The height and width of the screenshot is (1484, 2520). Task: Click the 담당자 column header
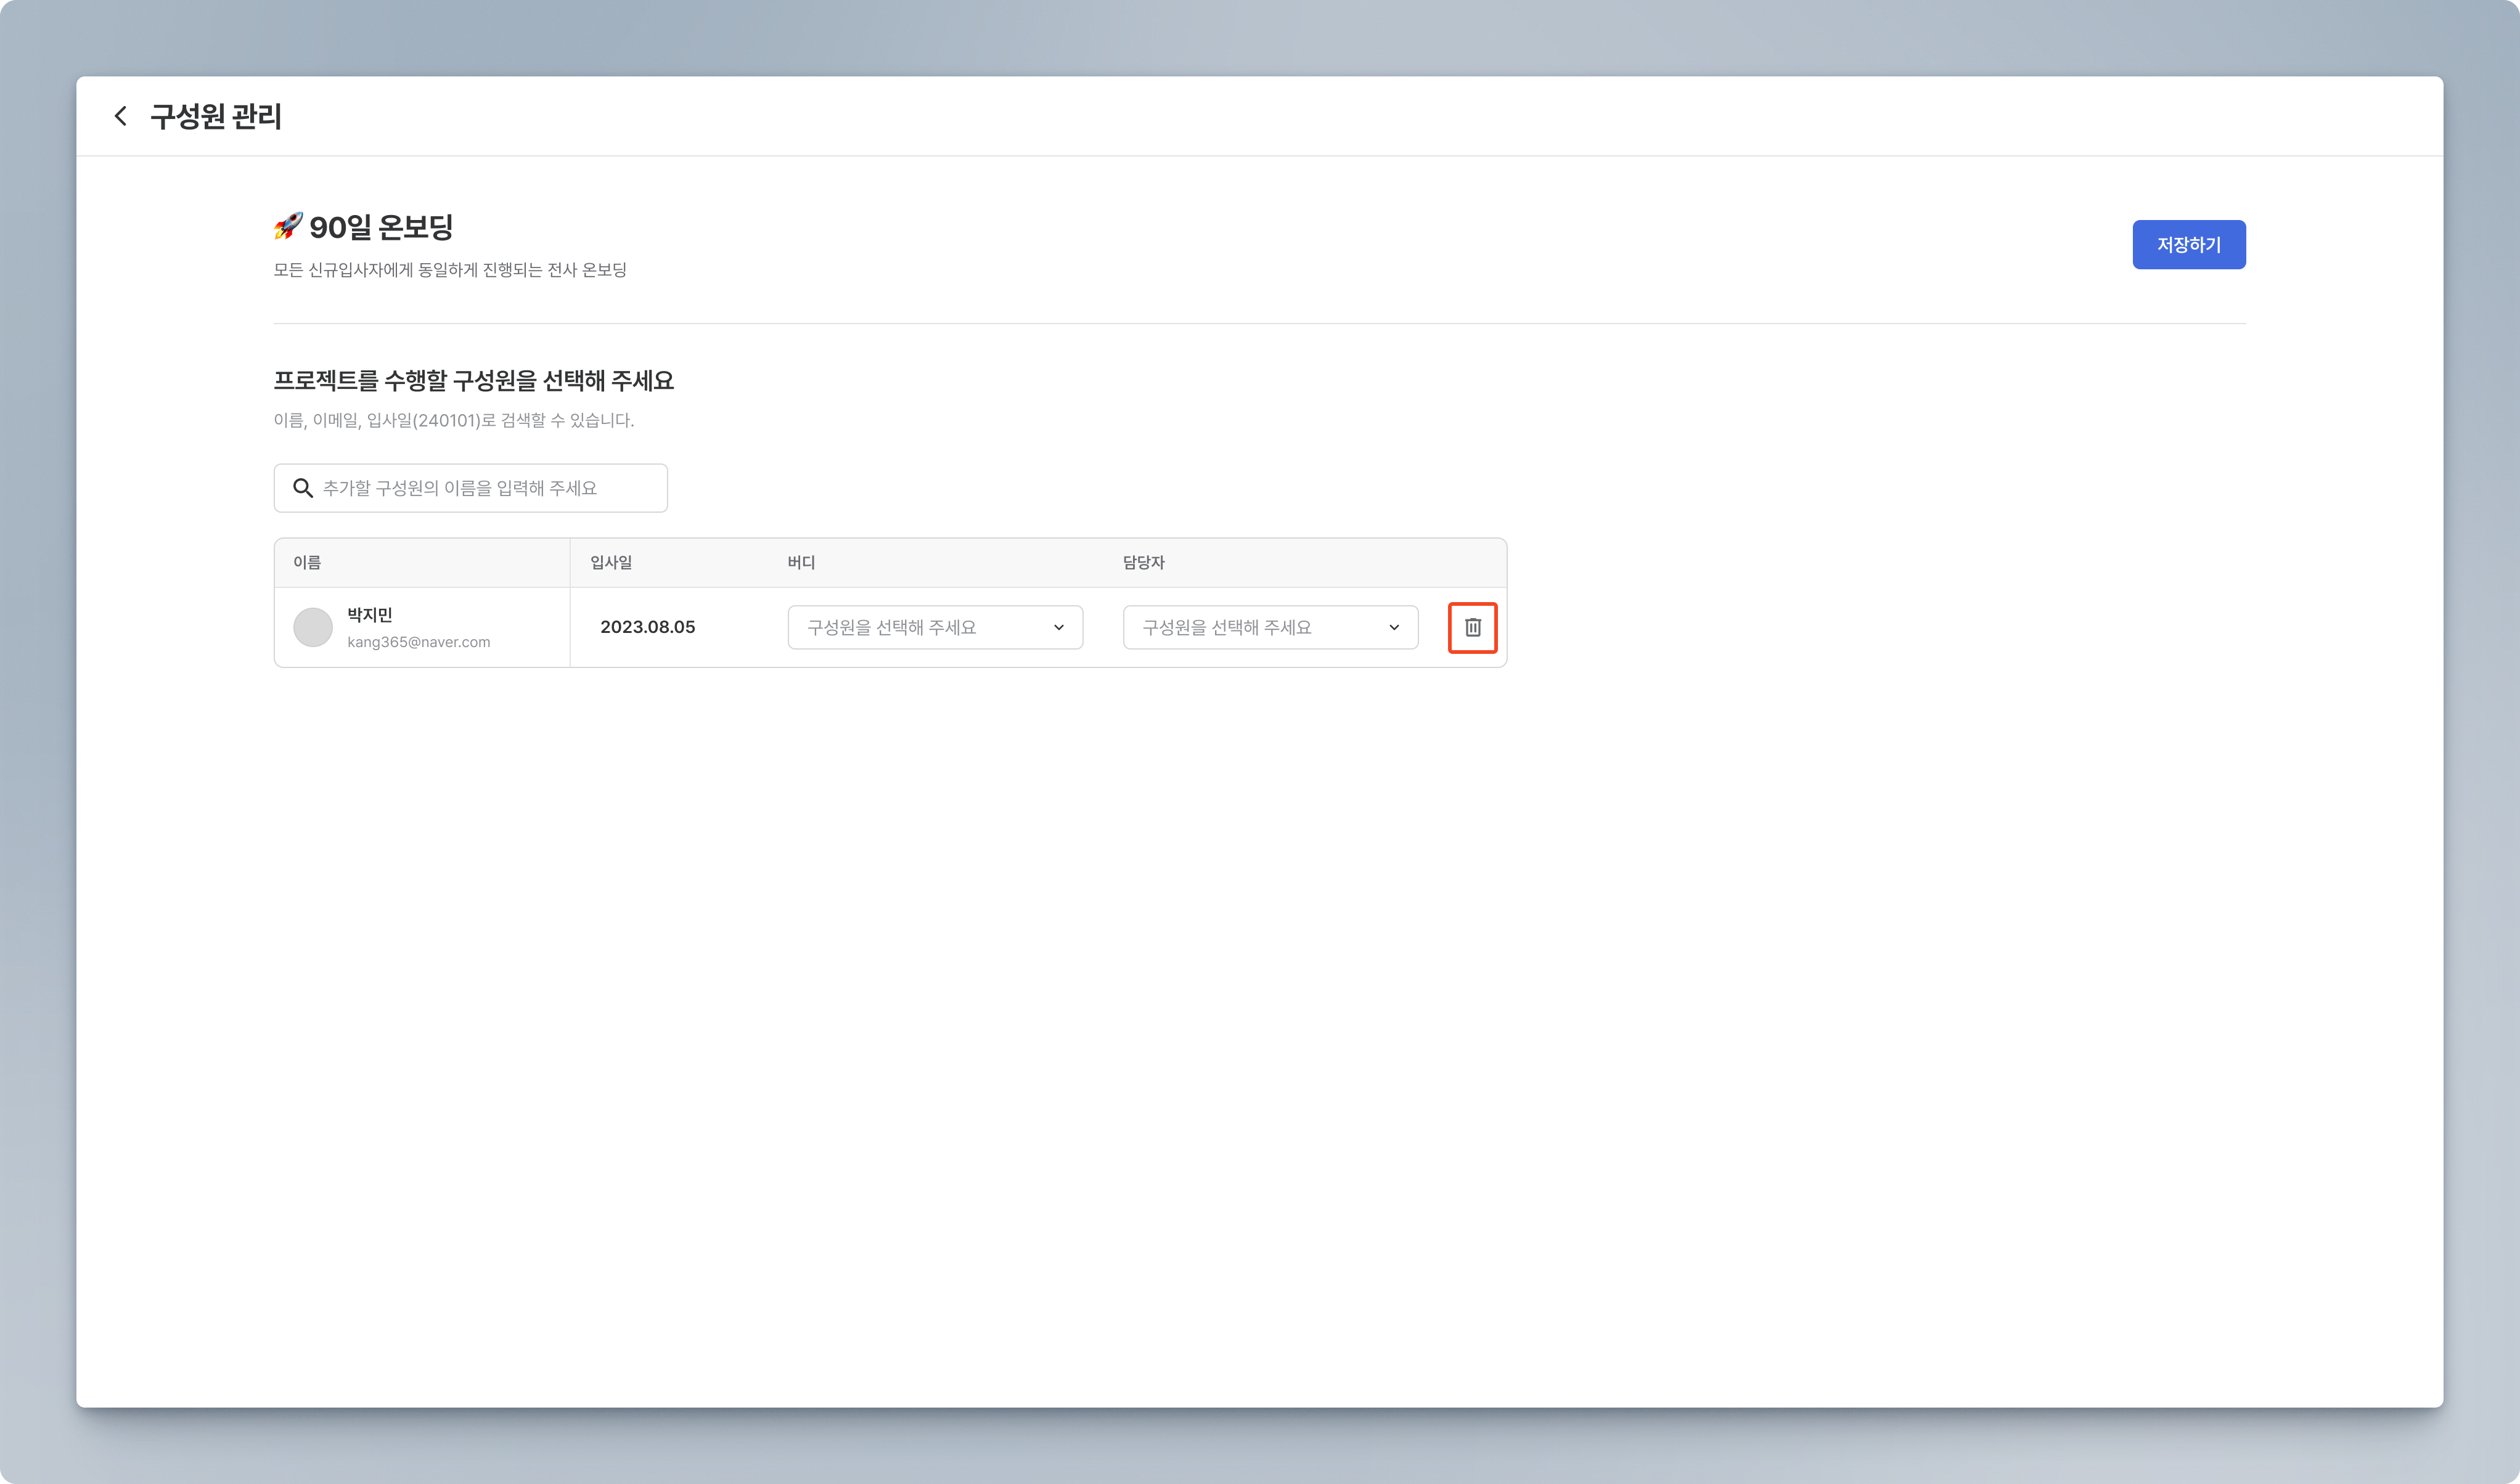pyautogui.click(x=1143, y=562)
